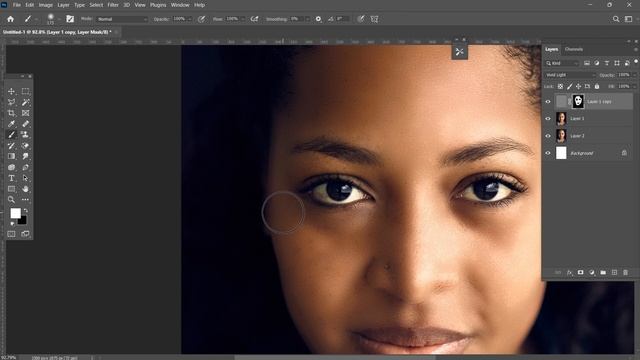Select the Gradient tool

pyautogui.click(x=11, y=156)
